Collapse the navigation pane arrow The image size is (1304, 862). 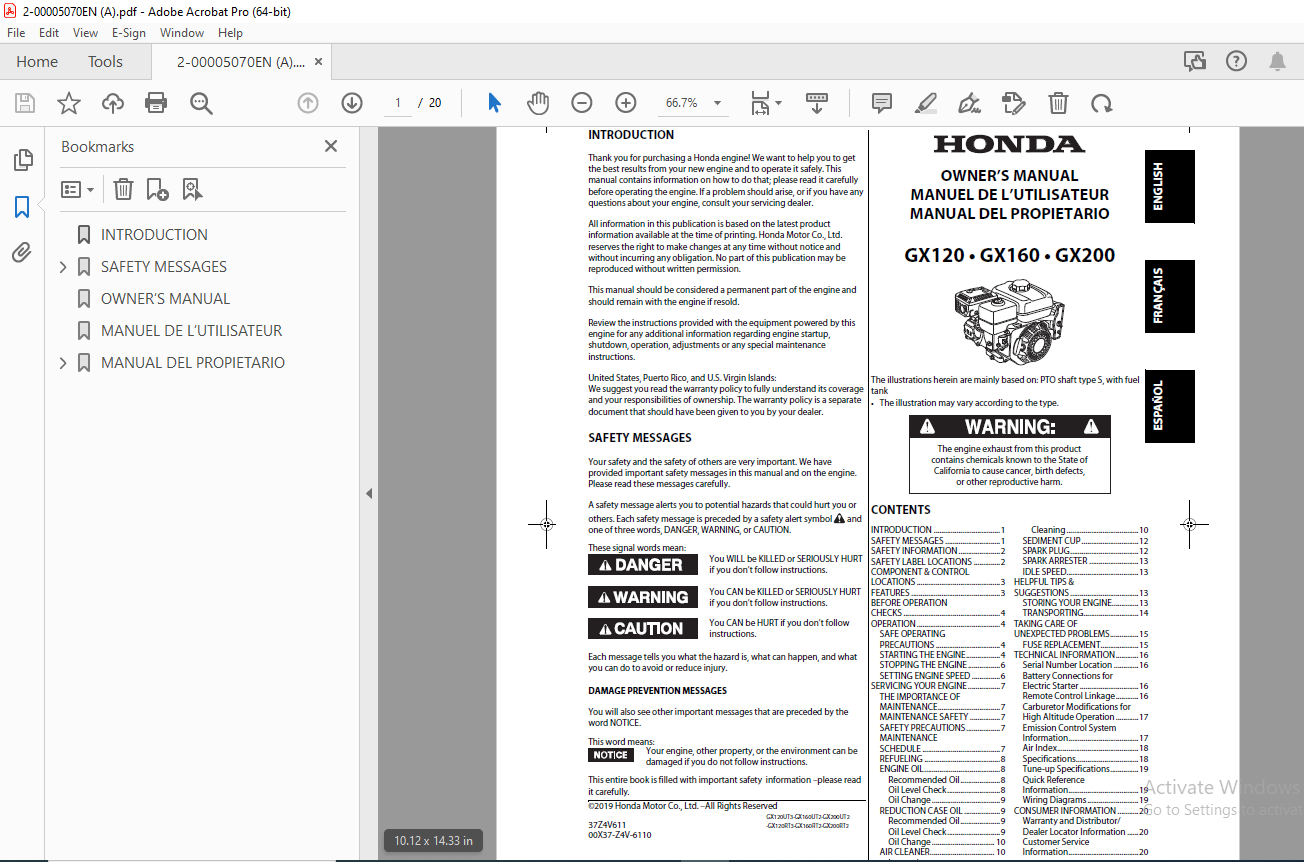coord(368,493)
